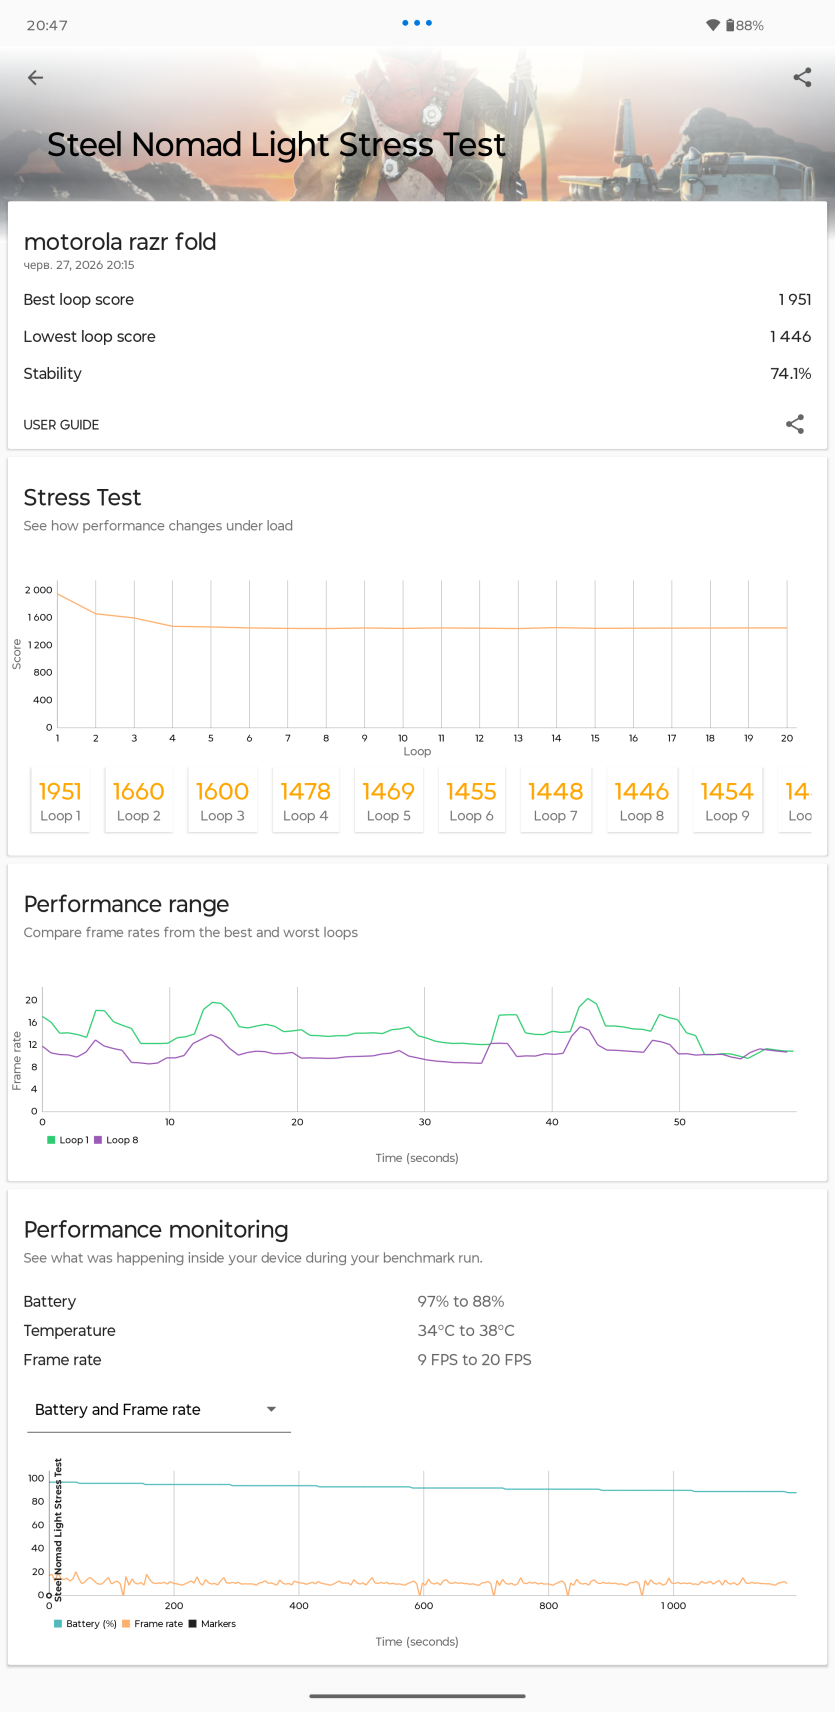Select the Loop 1 score card 1951

(60, 800)
